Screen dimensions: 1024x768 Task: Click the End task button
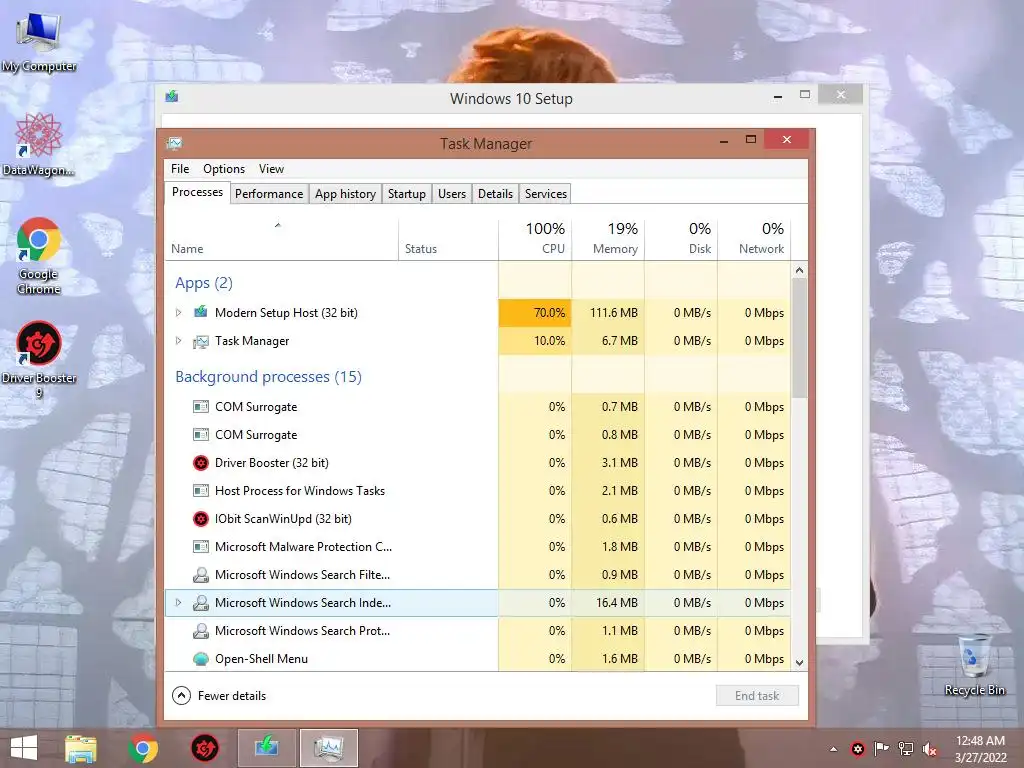(757, 696)
